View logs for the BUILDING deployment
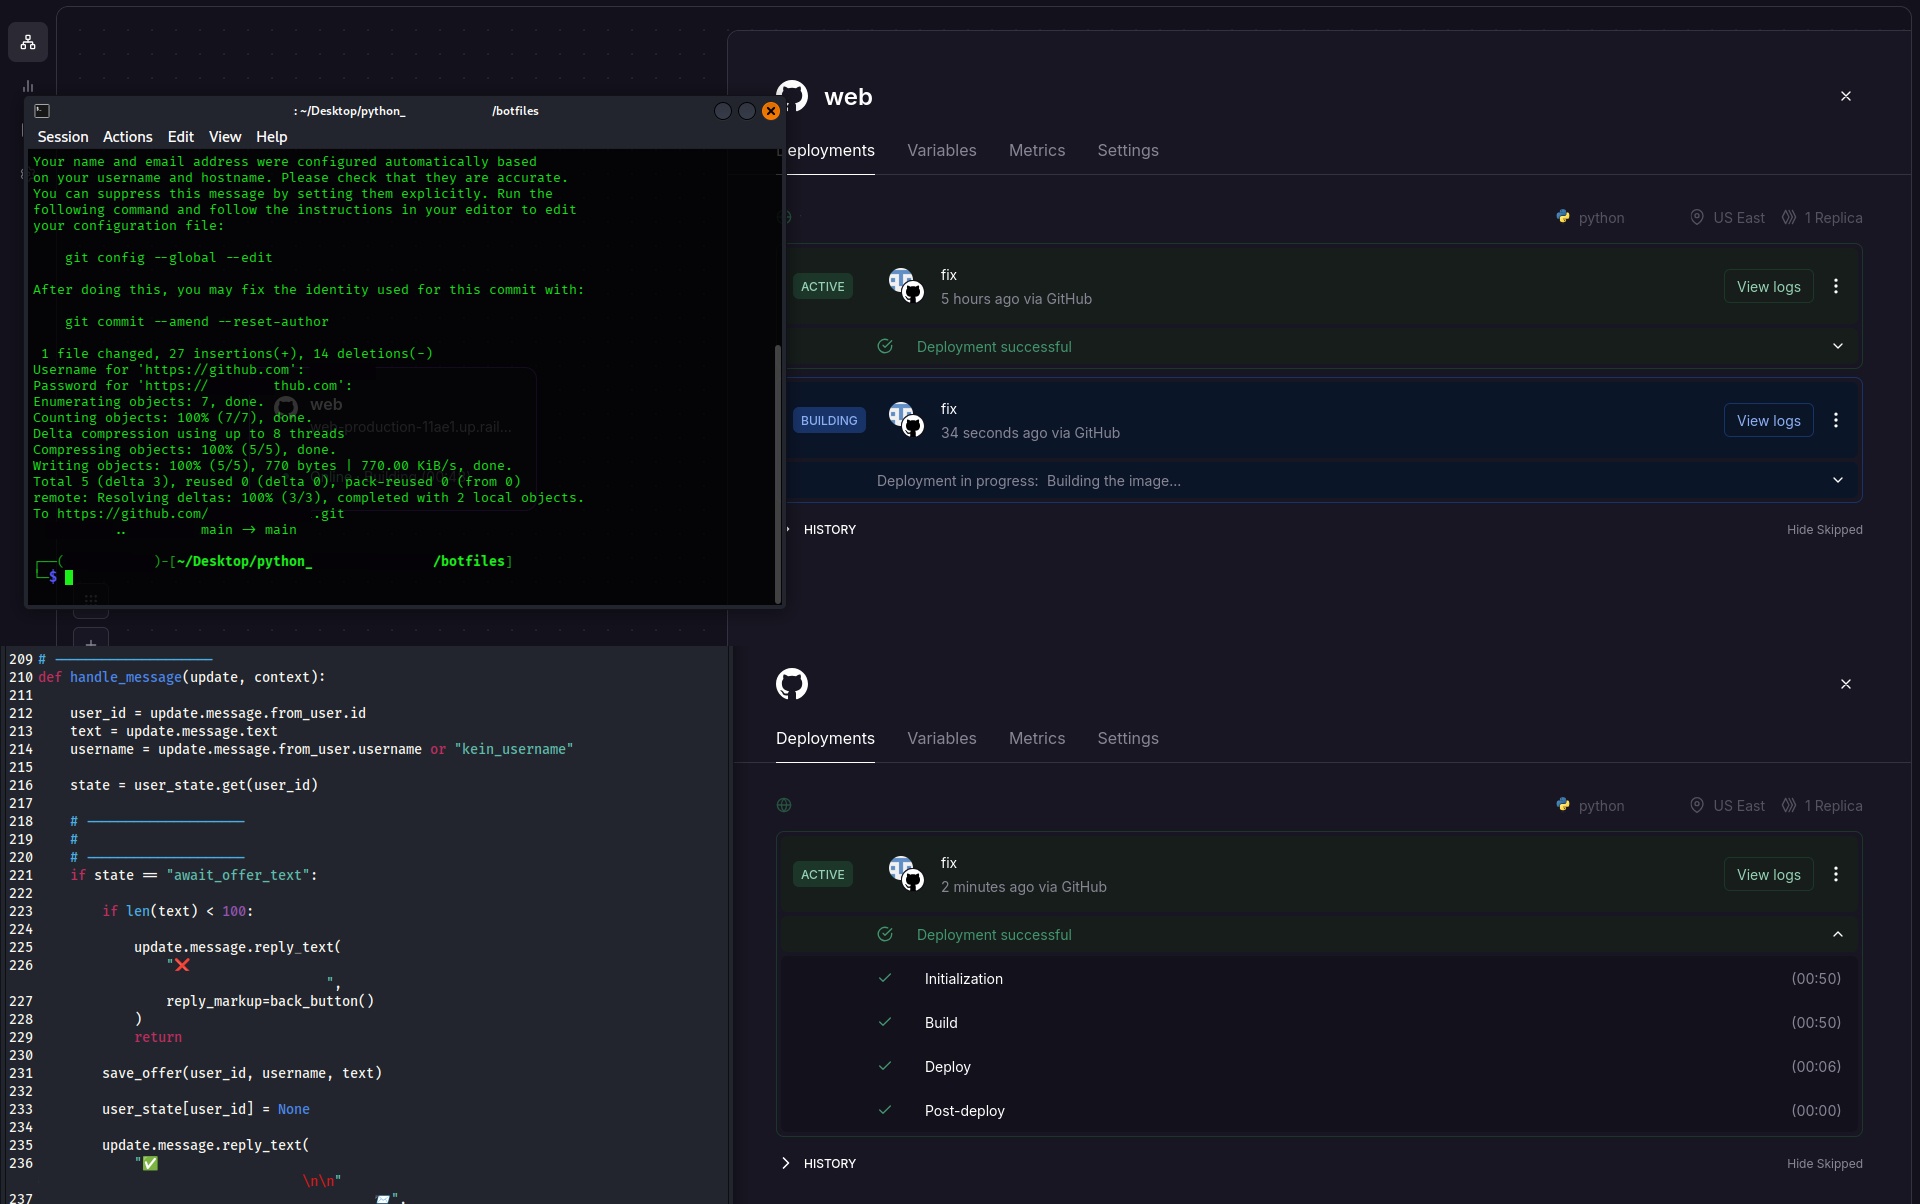Screen dimensions: 1920x1204 pos(1768,420)
